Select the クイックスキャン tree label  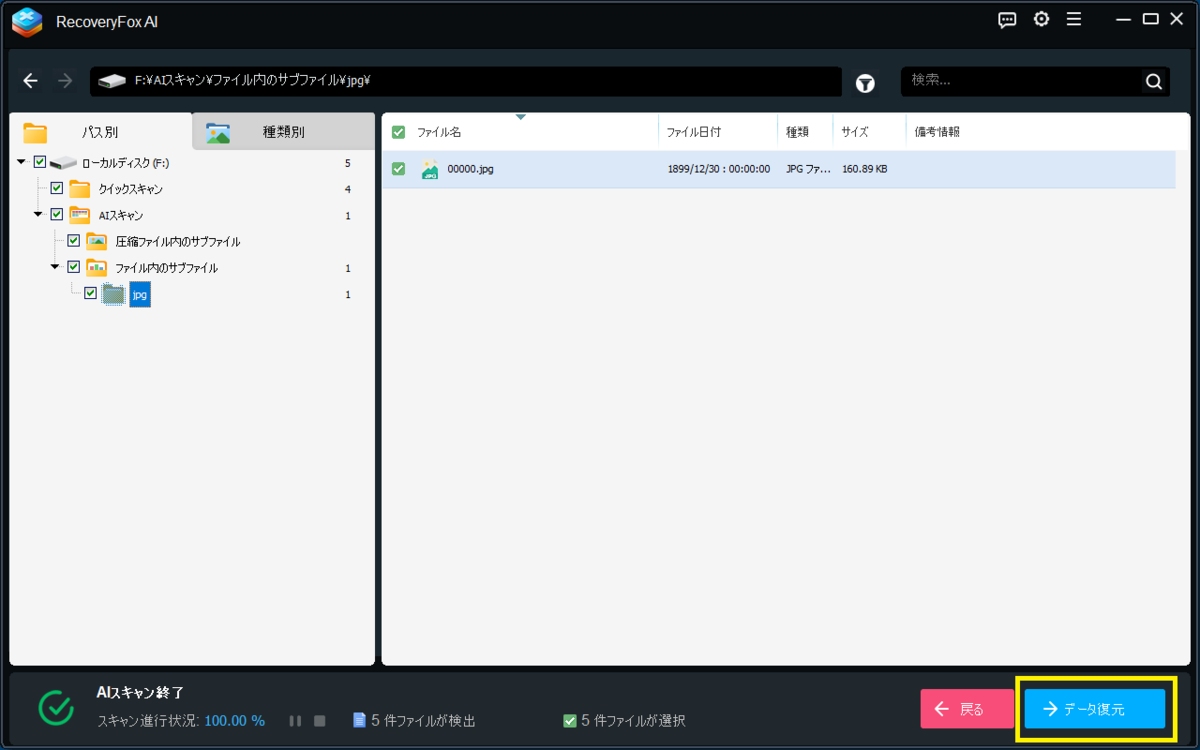[130, 188]
